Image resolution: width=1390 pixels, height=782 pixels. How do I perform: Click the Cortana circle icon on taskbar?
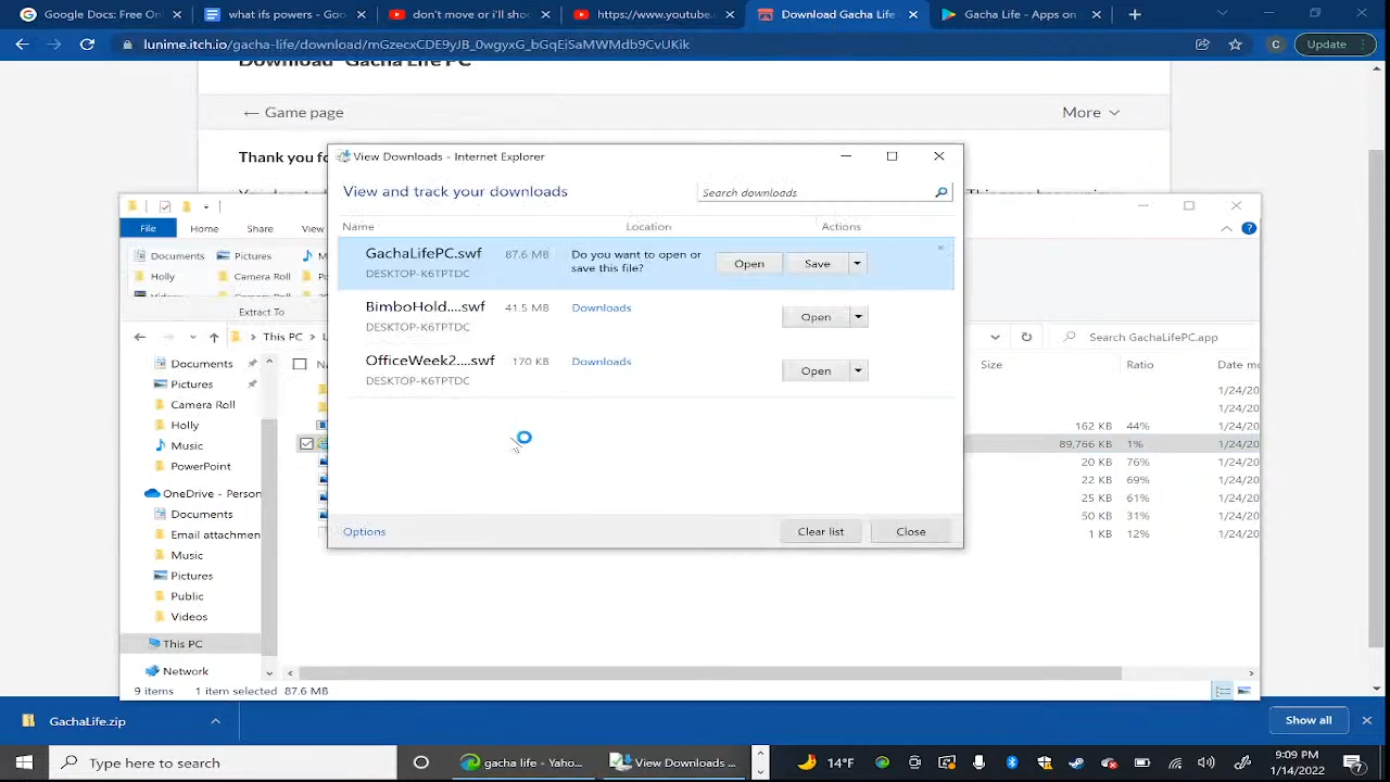click(x=421, y=762)
